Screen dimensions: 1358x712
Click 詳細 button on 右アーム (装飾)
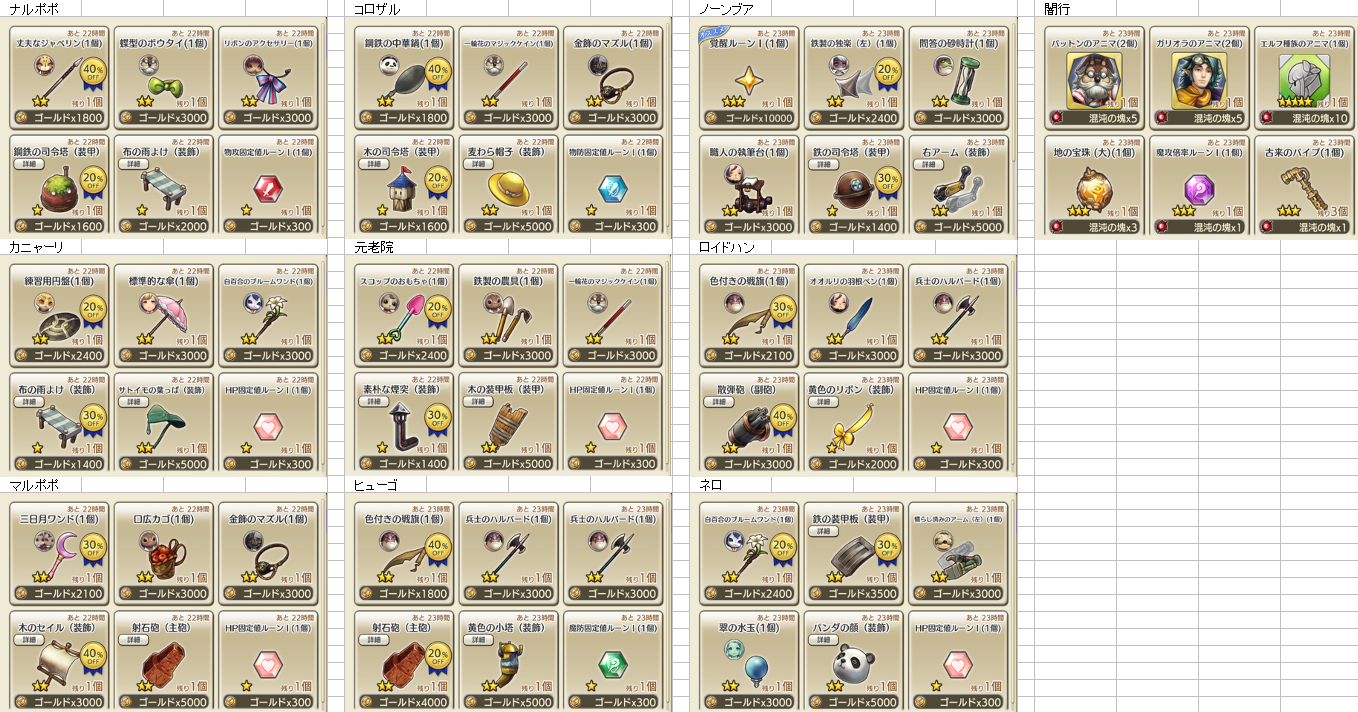926,163
